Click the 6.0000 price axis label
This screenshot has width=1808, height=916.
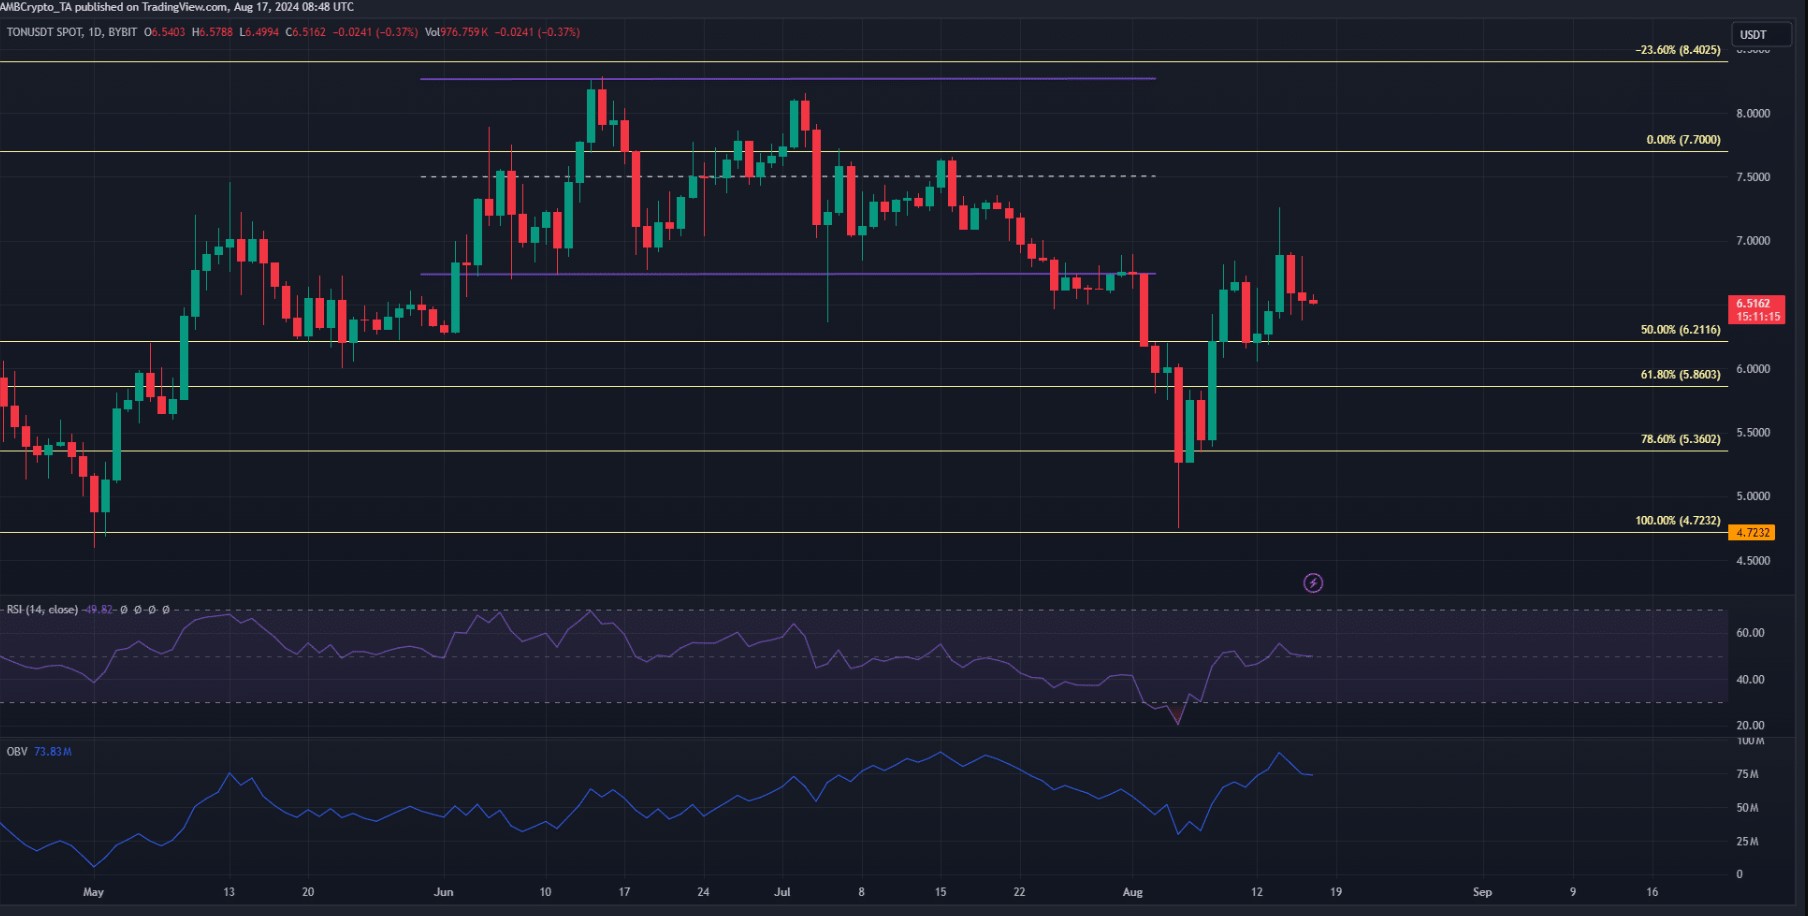(x=1753, y=369)
